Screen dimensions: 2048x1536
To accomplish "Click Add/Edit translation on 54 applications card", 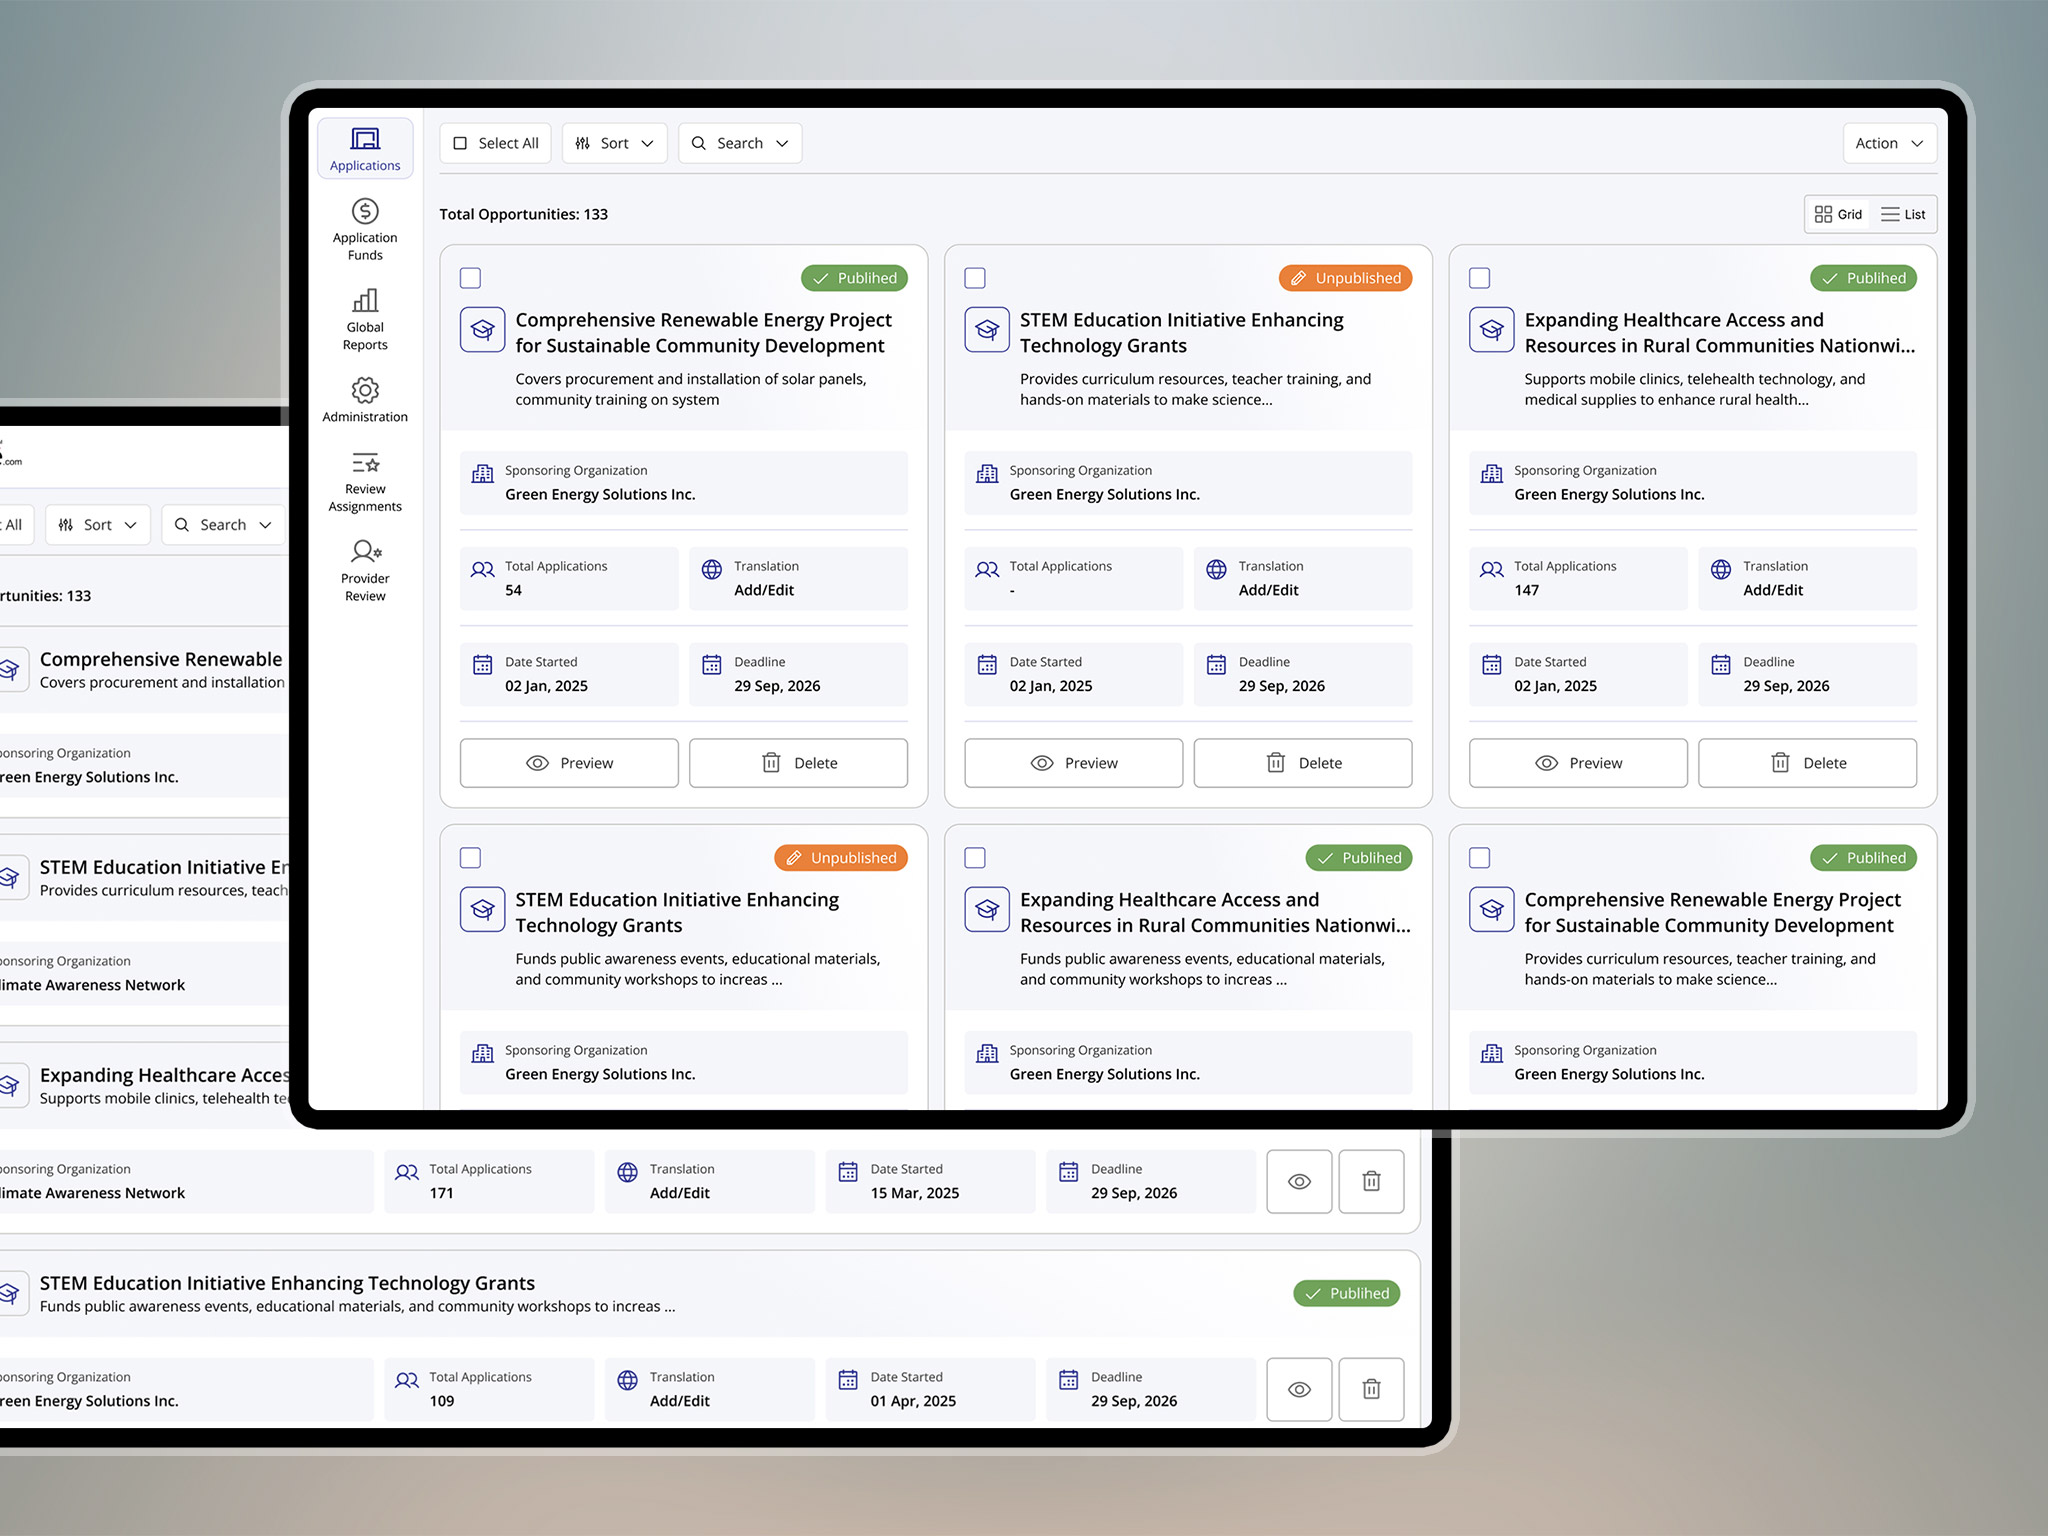I will [764, 590].
